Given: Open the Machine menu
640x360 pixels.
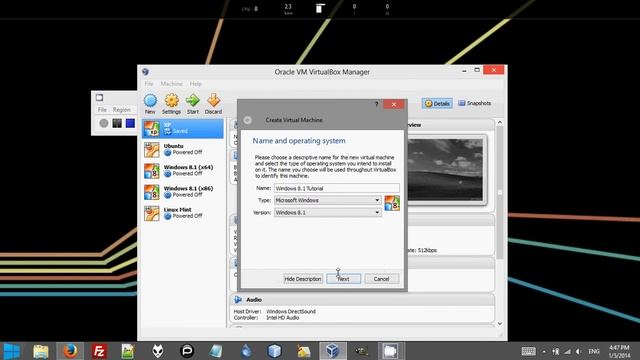Looking at the screenshot, I should (x=171, y=84).
